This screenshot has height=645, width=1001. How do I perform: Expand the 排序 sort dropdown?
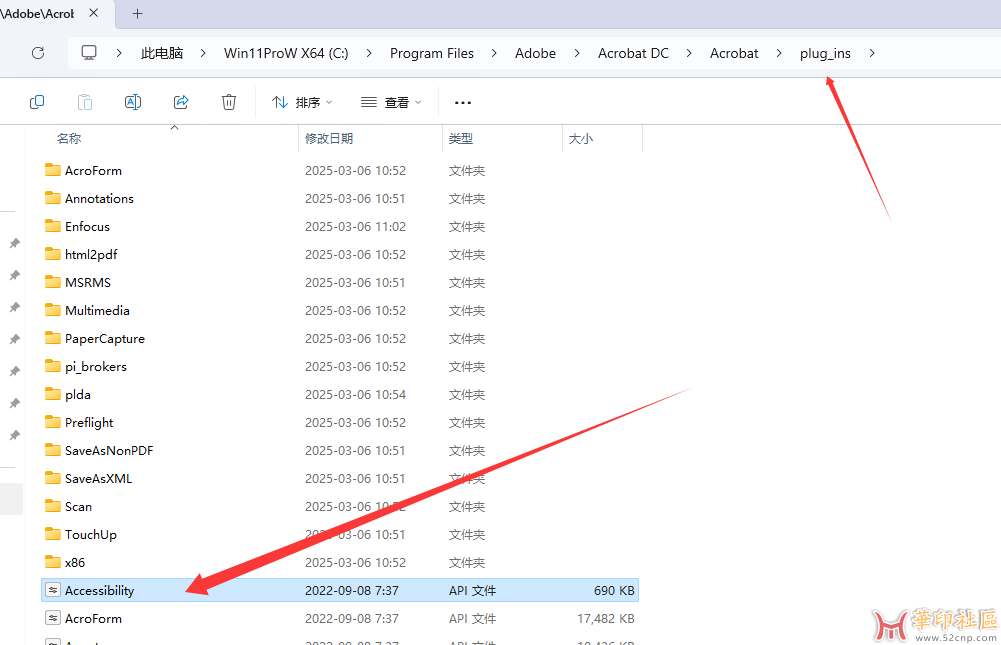tap(302, 102)
